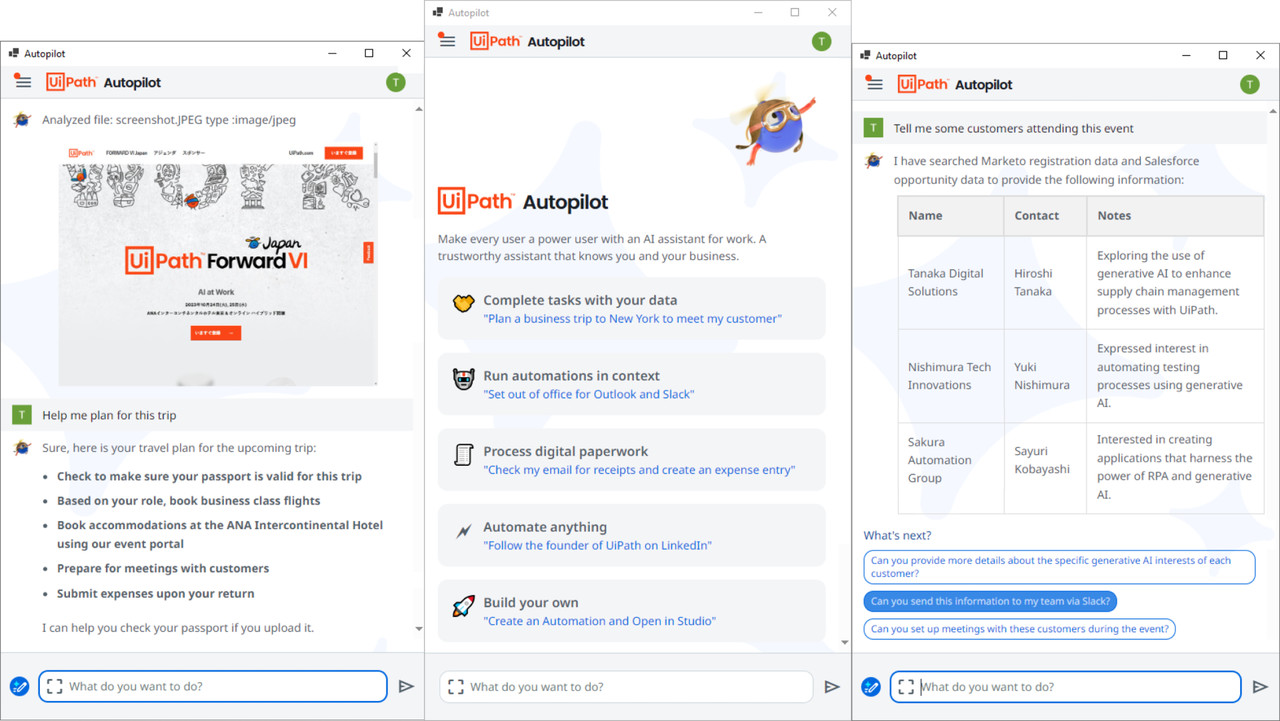Open user avatar T in the customer list window header
Screen dimensions: 1280x721
[1250, 85]
